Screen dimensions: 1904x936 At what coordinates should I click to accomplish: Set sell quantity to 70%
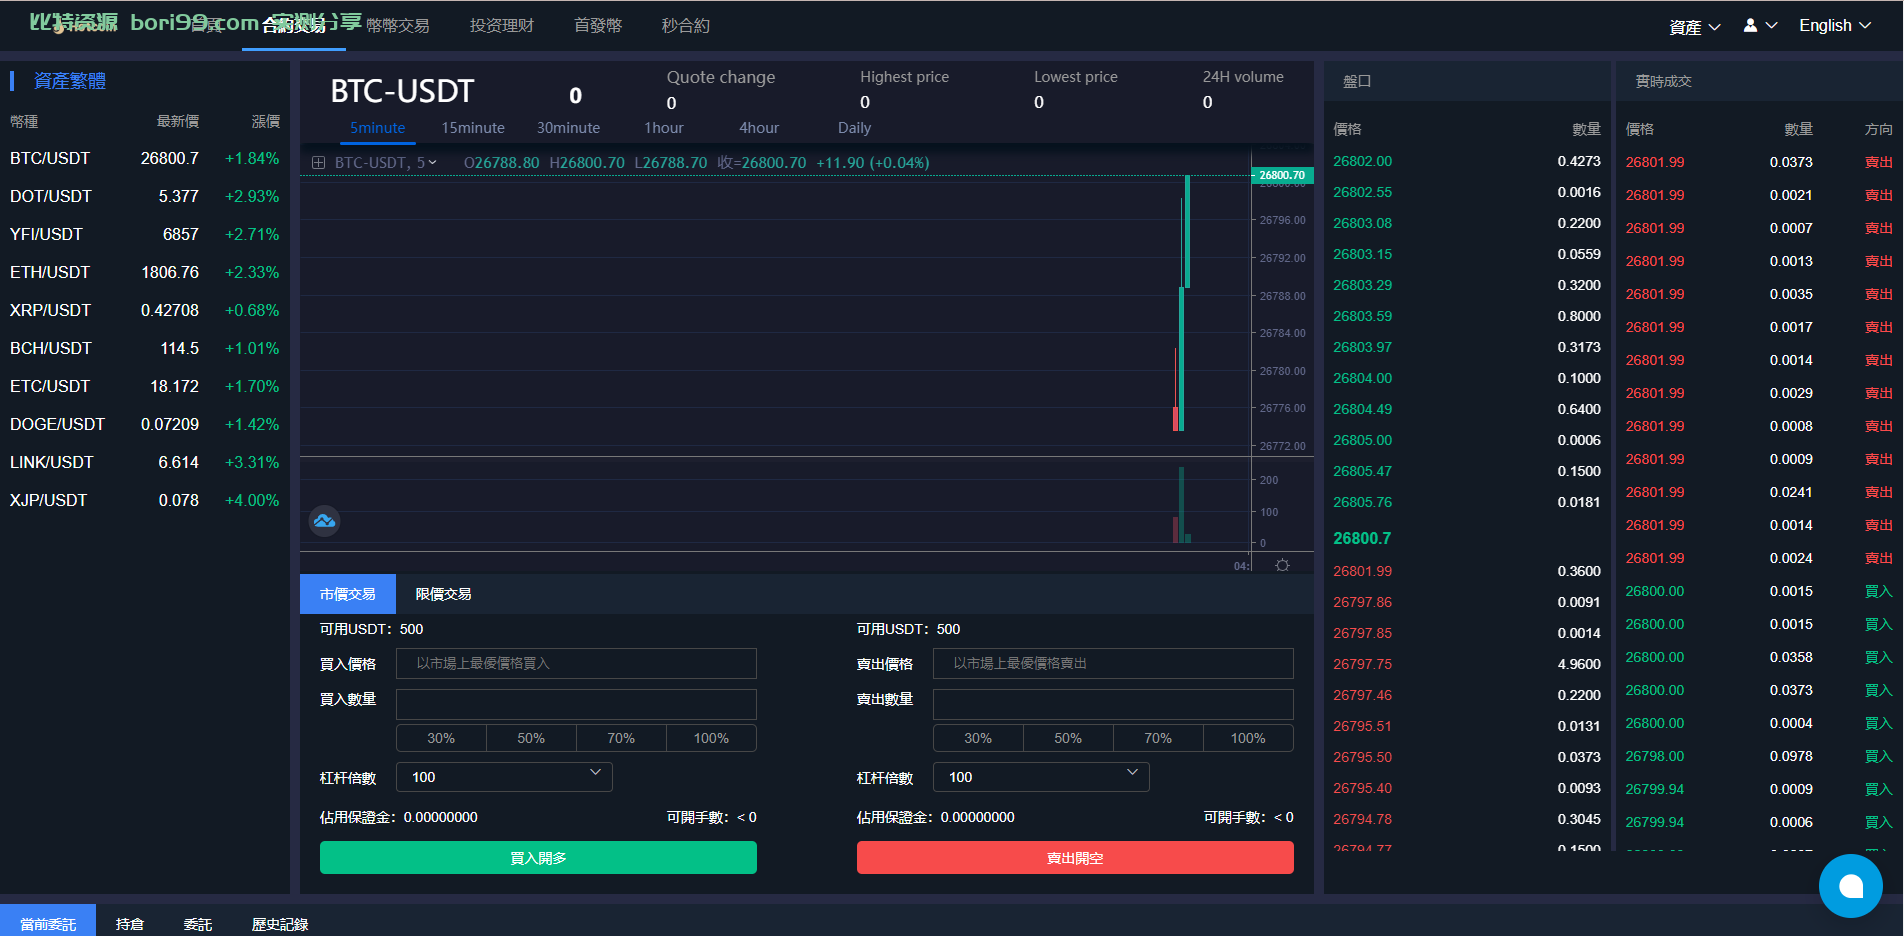click(x=1158, y=738)
